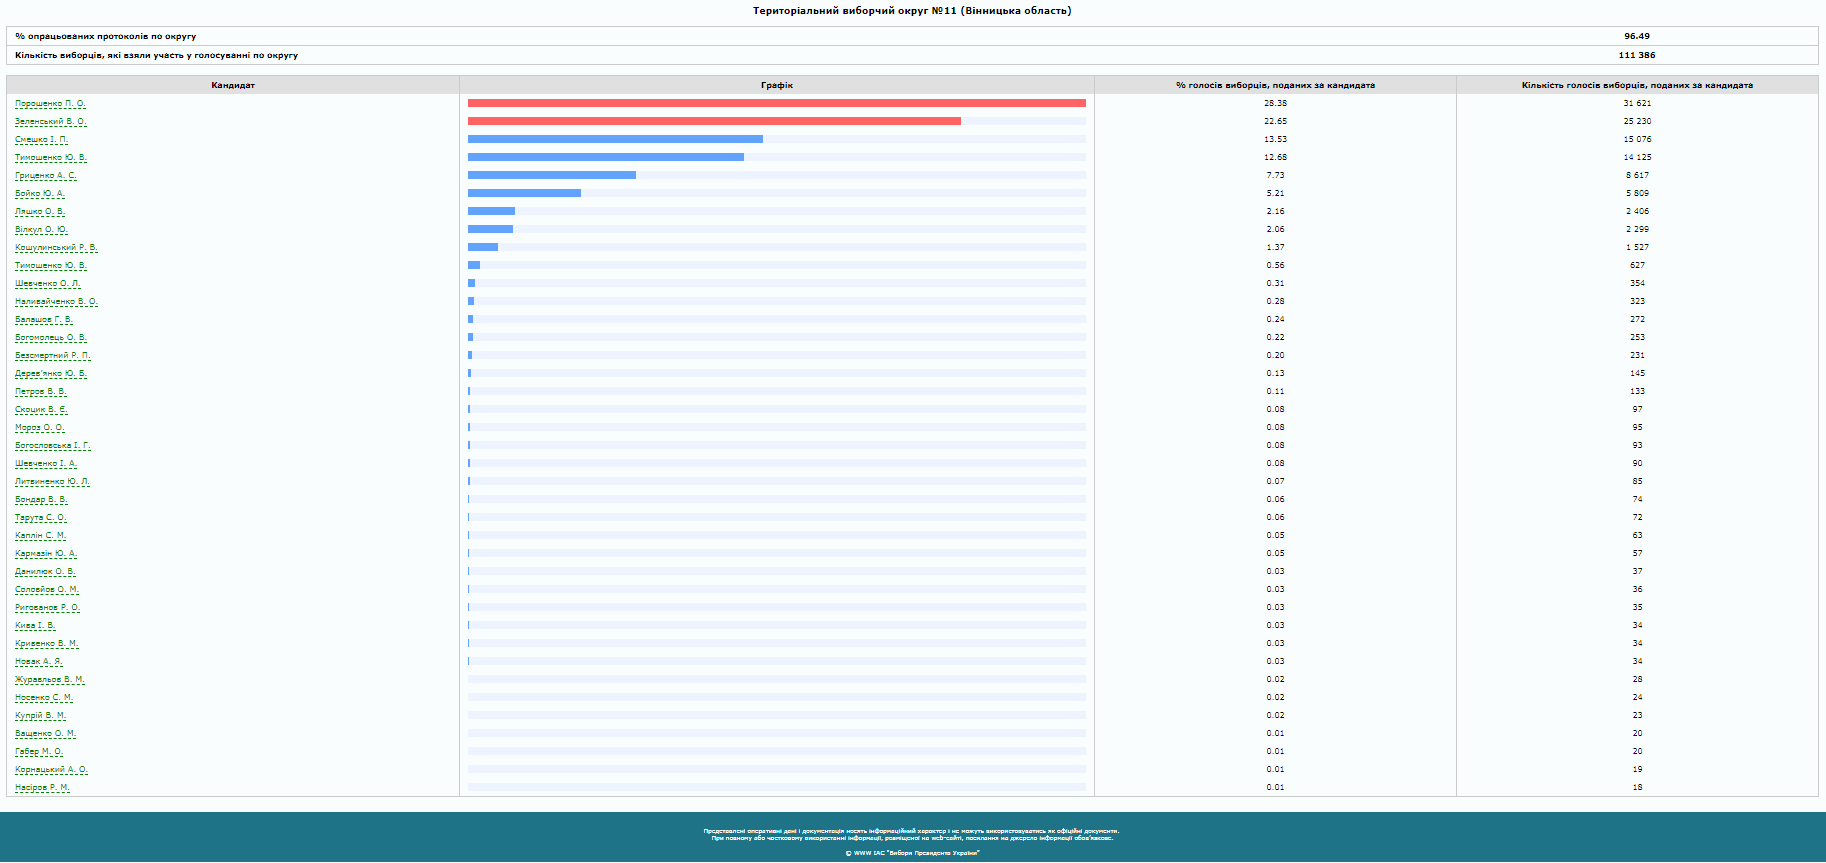
Task: Select candidate Богословська І. Г.
Action: point(52,446)
